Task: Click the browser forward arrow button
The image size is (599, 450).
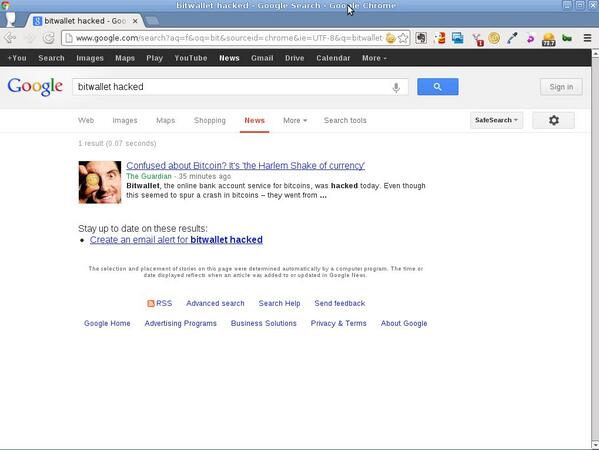Action: click(30, 38)
